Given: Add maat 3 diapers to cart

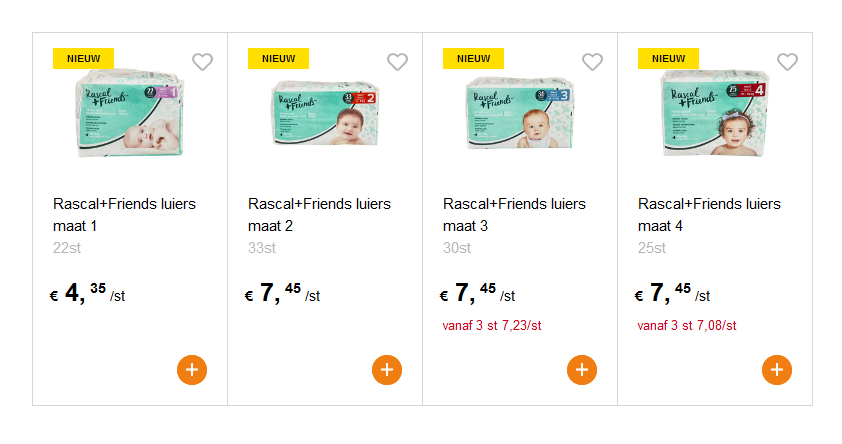Looking at the screenshot, I should 582,370.
